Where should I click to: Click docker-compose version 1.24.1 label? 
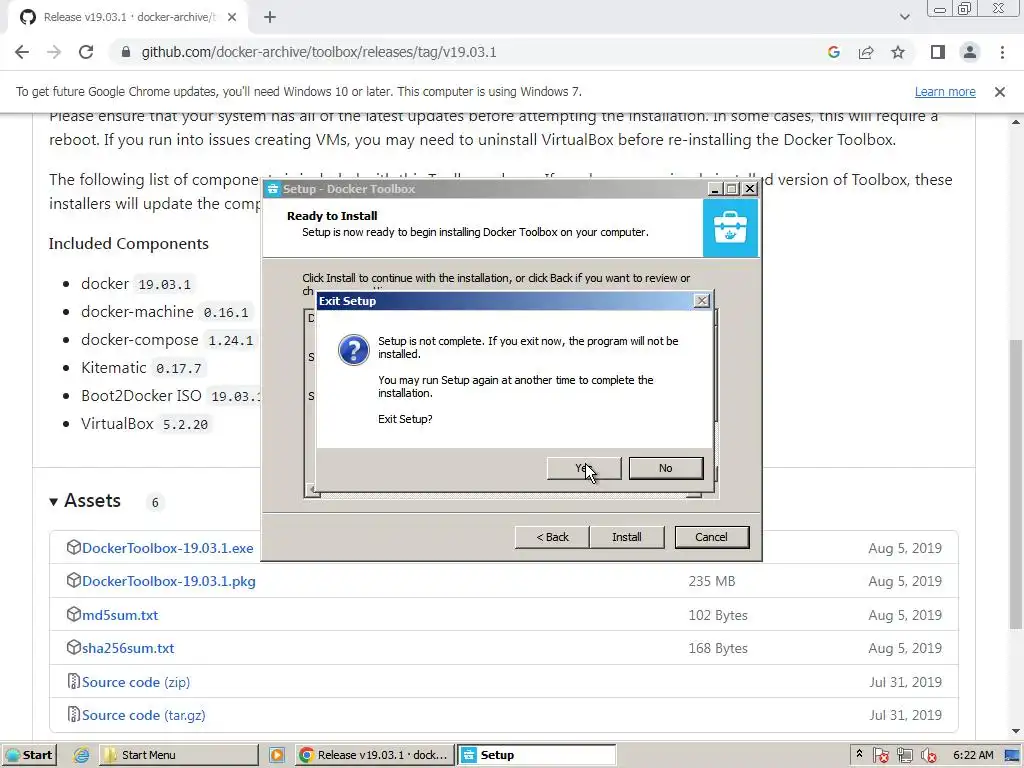point(230,340)
